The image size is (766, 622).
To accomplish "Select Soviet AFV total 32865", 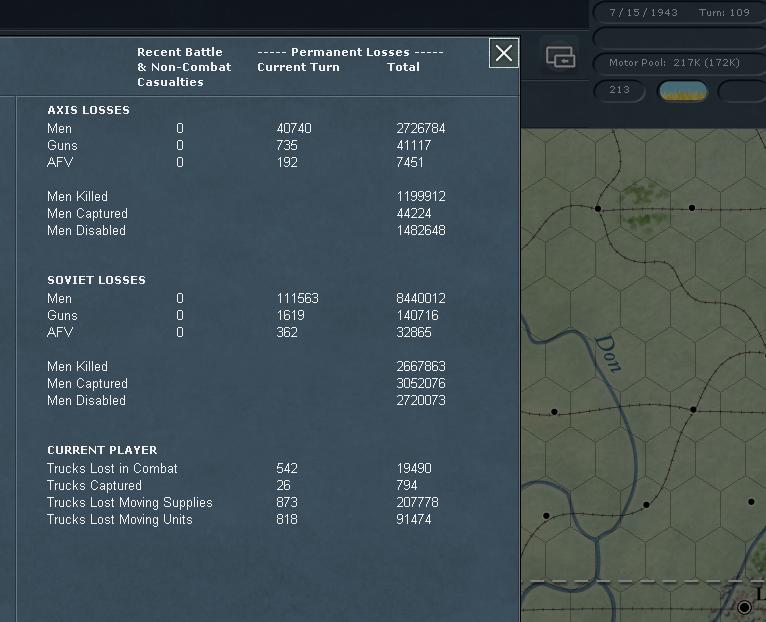I will (x=414, y=332).
